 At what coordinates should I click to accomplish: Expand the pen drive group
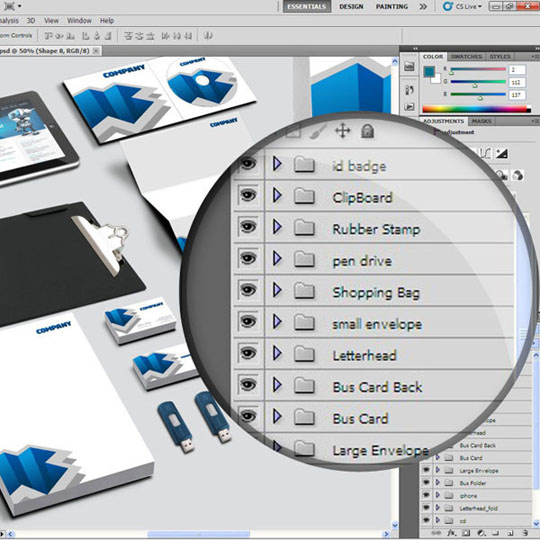coord(277,258)
